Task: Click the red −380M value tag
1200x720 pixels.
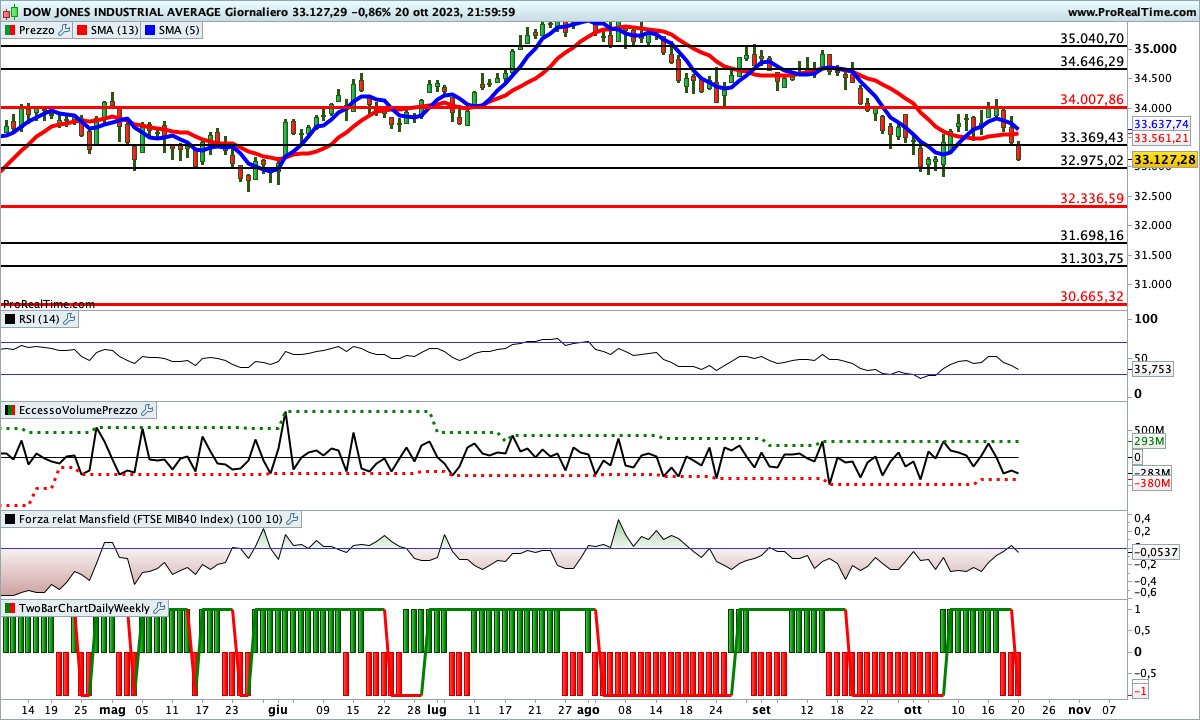Action: (1150, 484)
